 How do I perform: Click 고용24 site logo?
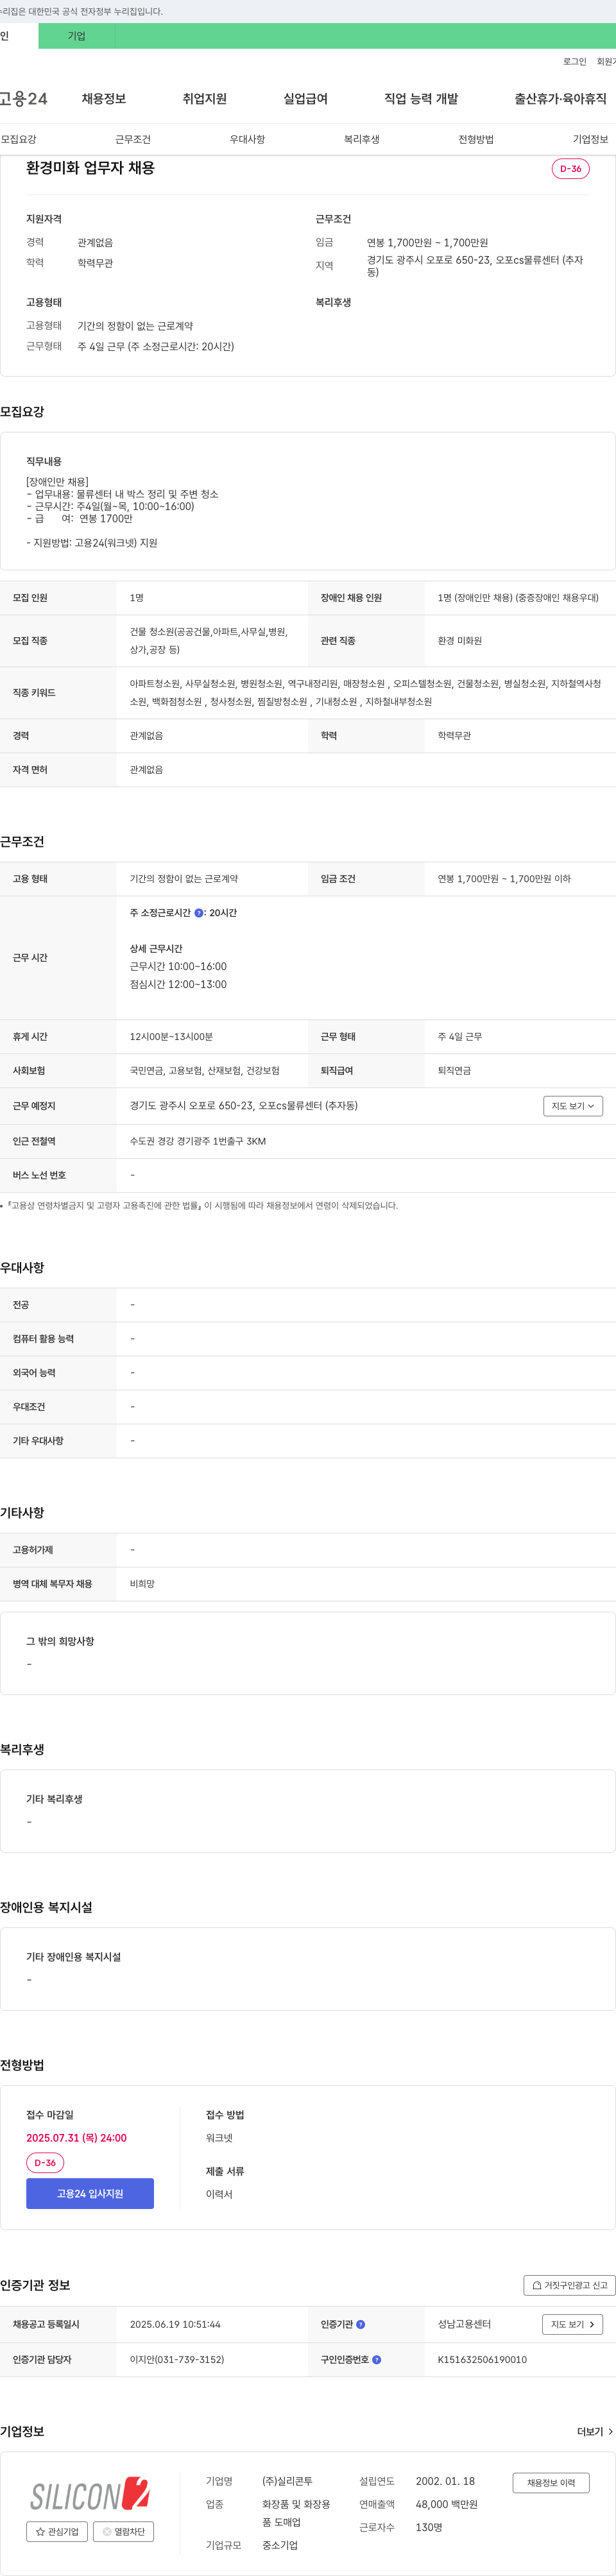(x=23, y=99)
